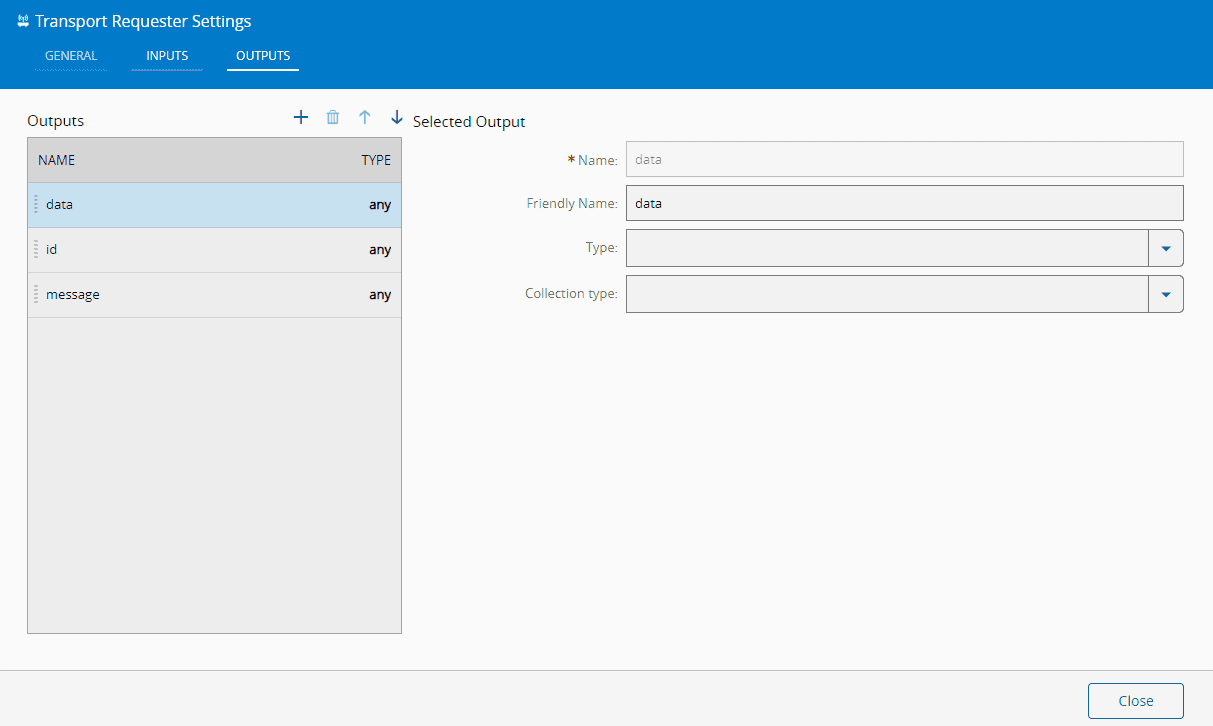Move selected output down with arrow
This screenshot has height=726, width=1213.
397,118
